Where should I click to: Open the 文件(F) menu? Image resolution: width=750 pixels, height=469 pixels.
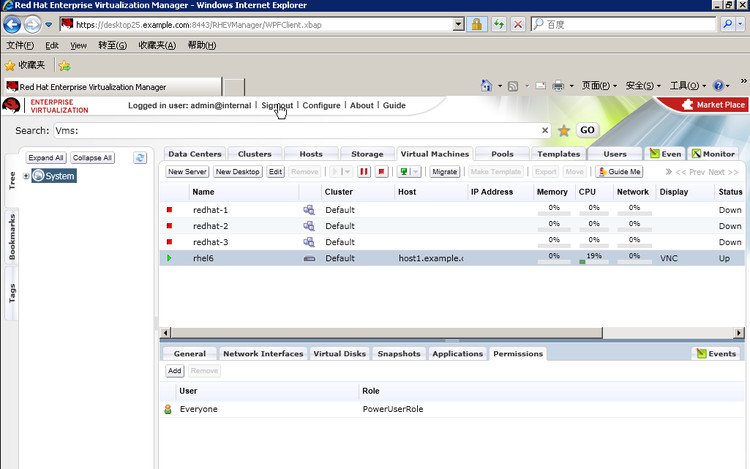click(20, 45)
